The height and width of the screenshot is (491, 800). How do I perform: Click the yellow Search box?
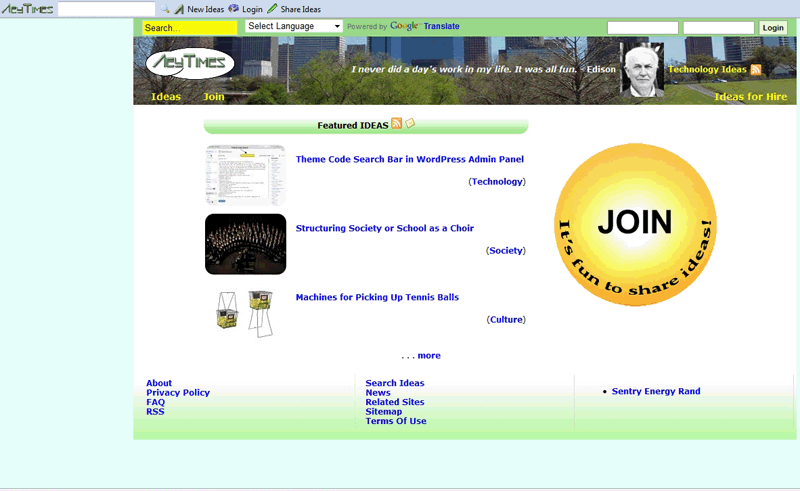coord(190,28)
